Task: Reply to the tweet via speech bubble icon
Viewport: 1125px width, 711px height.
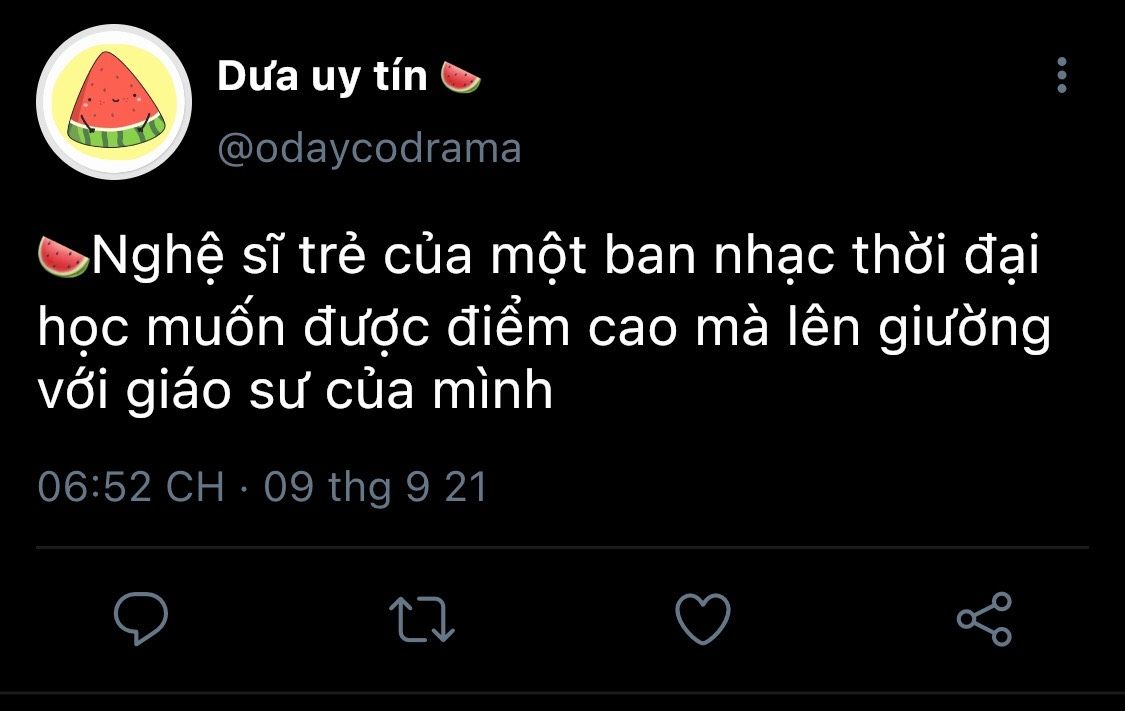Action: tap(141, 618)
